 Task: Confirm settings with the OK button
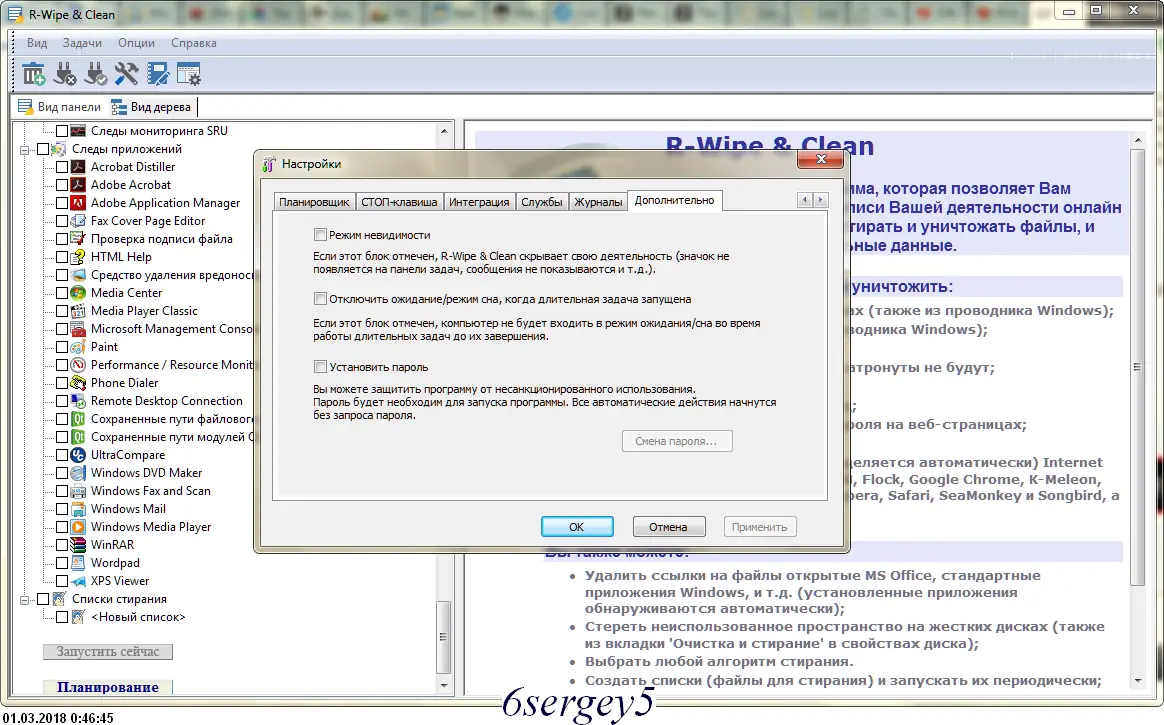pos(577,527)
